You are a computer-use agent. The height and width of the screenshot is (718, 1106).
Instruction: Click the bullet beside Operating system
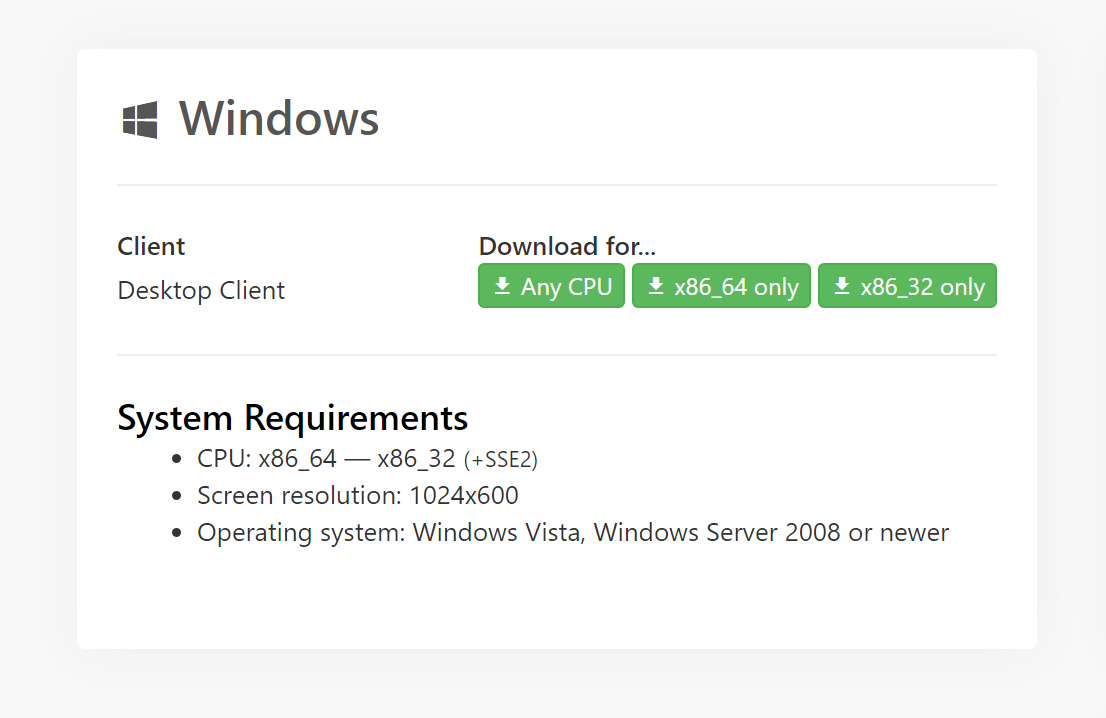[x=177, y=533]
